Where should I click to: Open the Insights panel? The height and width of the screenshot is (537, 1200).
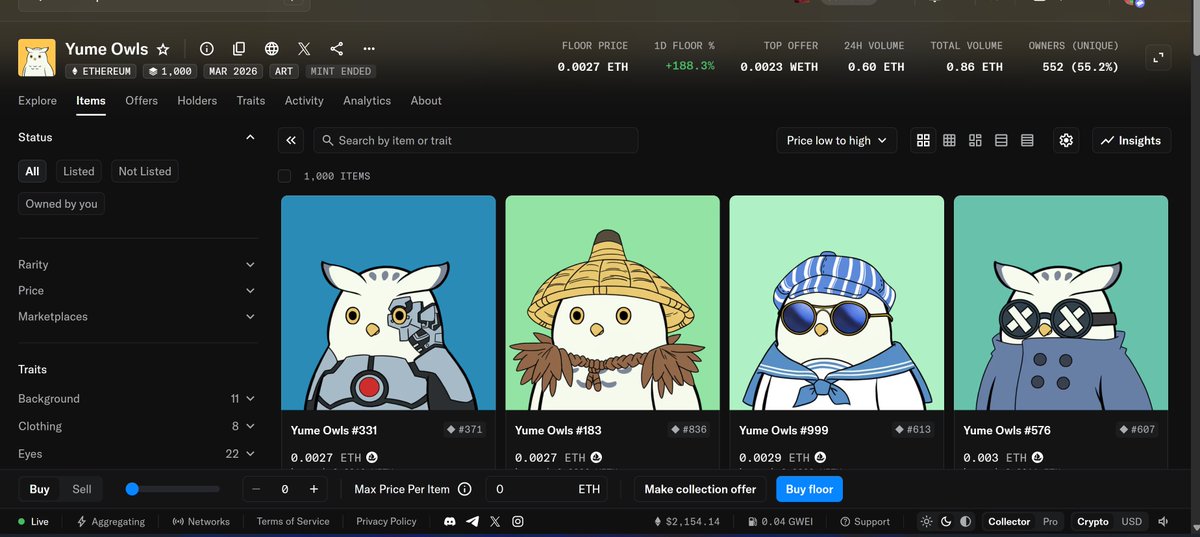1131,141
